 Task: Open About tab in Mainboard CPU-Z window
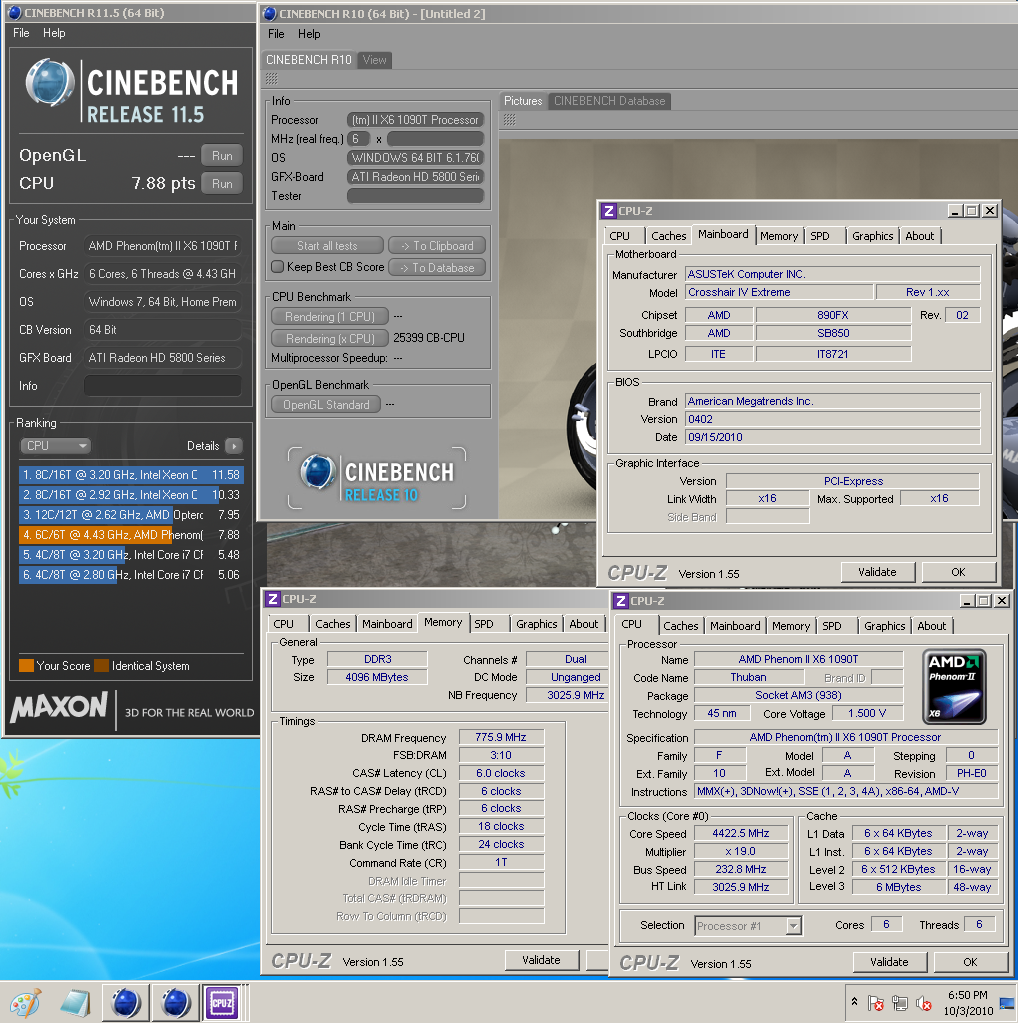[919, 236]
